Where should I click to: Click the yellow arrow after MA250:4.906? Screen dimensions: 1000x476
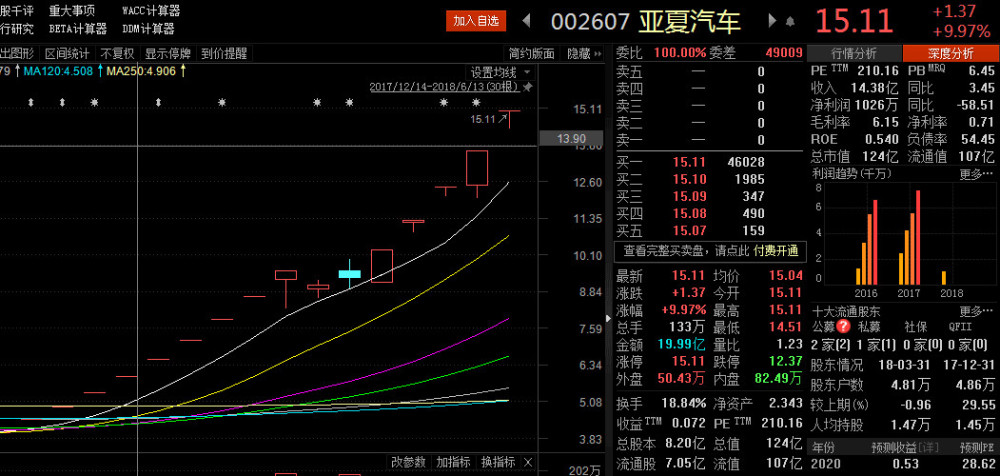pos(182,71)
